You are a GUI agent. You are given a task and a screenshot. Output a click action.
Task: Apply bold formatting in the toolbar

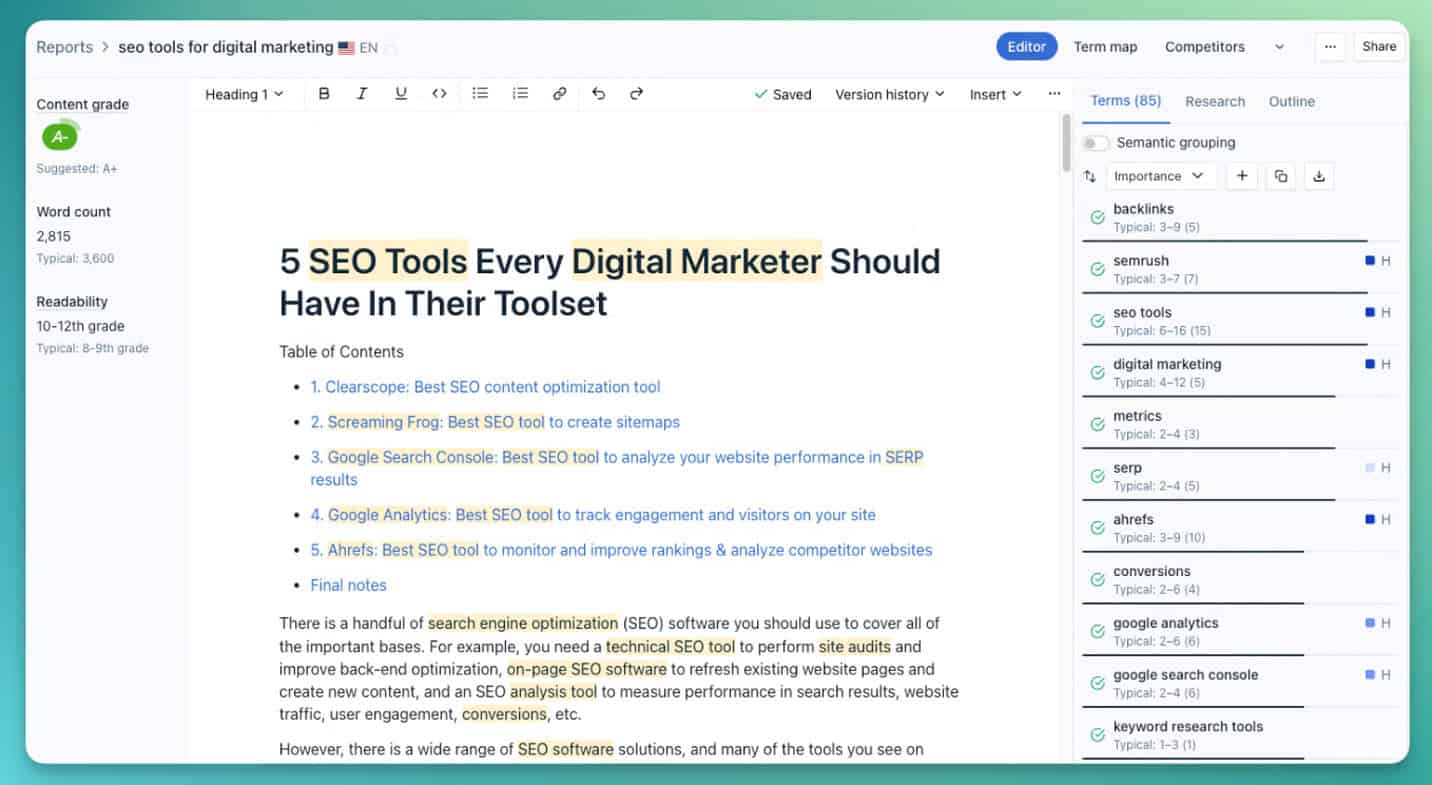tap(324, 94)
